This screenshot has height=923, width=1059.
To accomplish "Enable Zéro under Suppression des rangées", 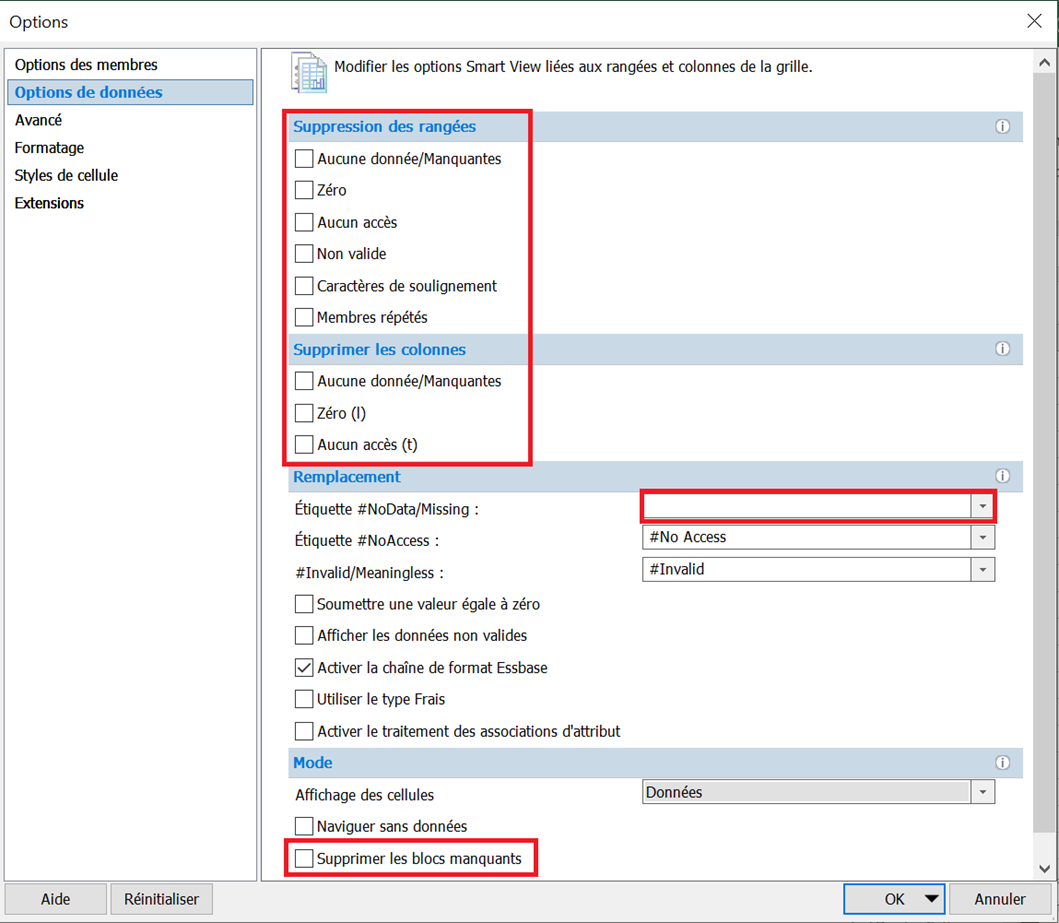I will (x=304, y=191).
